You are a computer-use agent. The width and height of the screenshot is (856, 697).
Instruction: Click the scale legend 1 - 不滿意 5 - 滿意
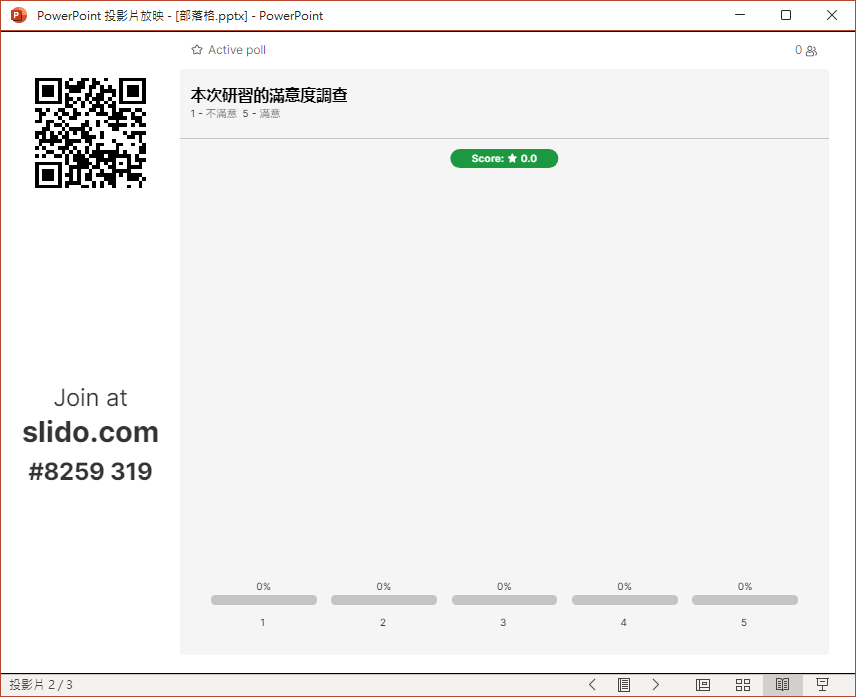[x=235, y=114]
